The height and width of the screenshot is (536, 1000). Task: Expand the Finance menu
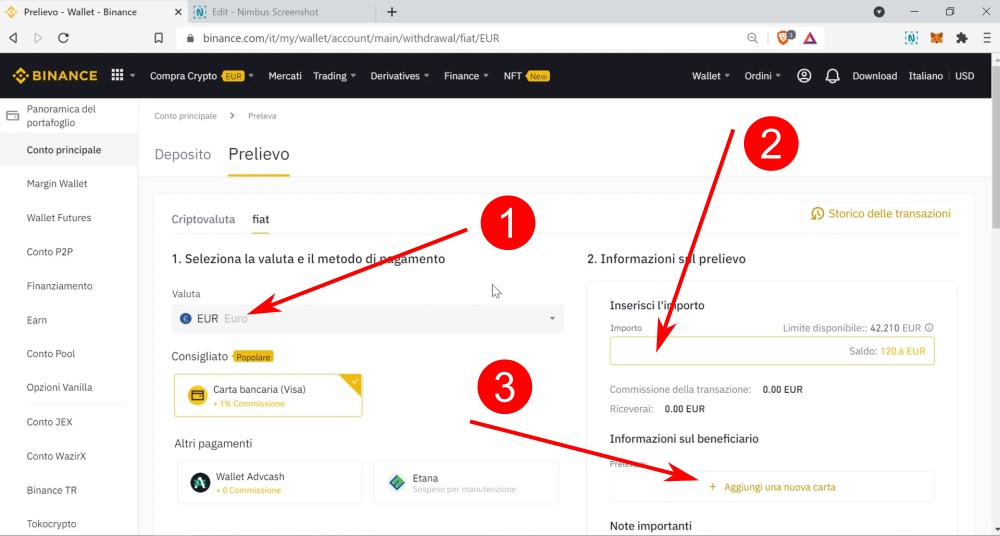(467, 76)
